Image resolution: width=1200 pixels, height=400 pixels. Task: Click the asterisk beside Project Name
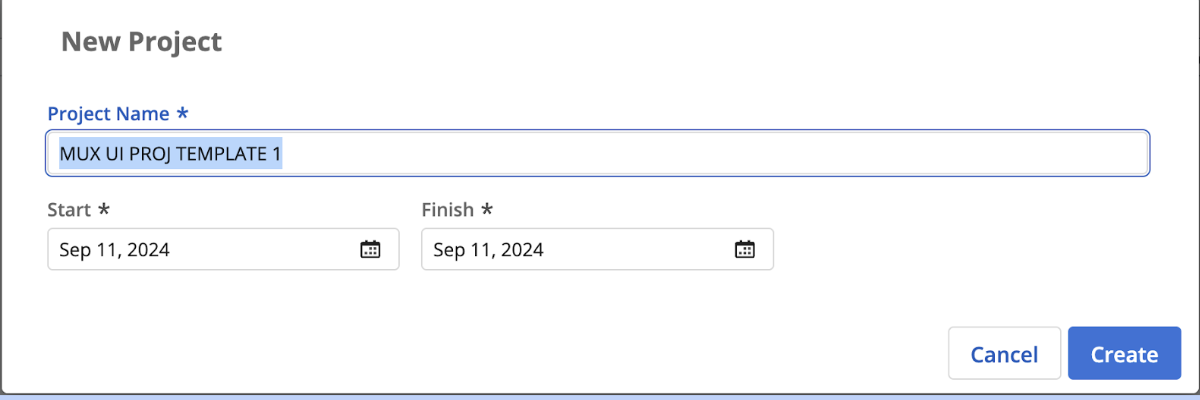(182, 113)
